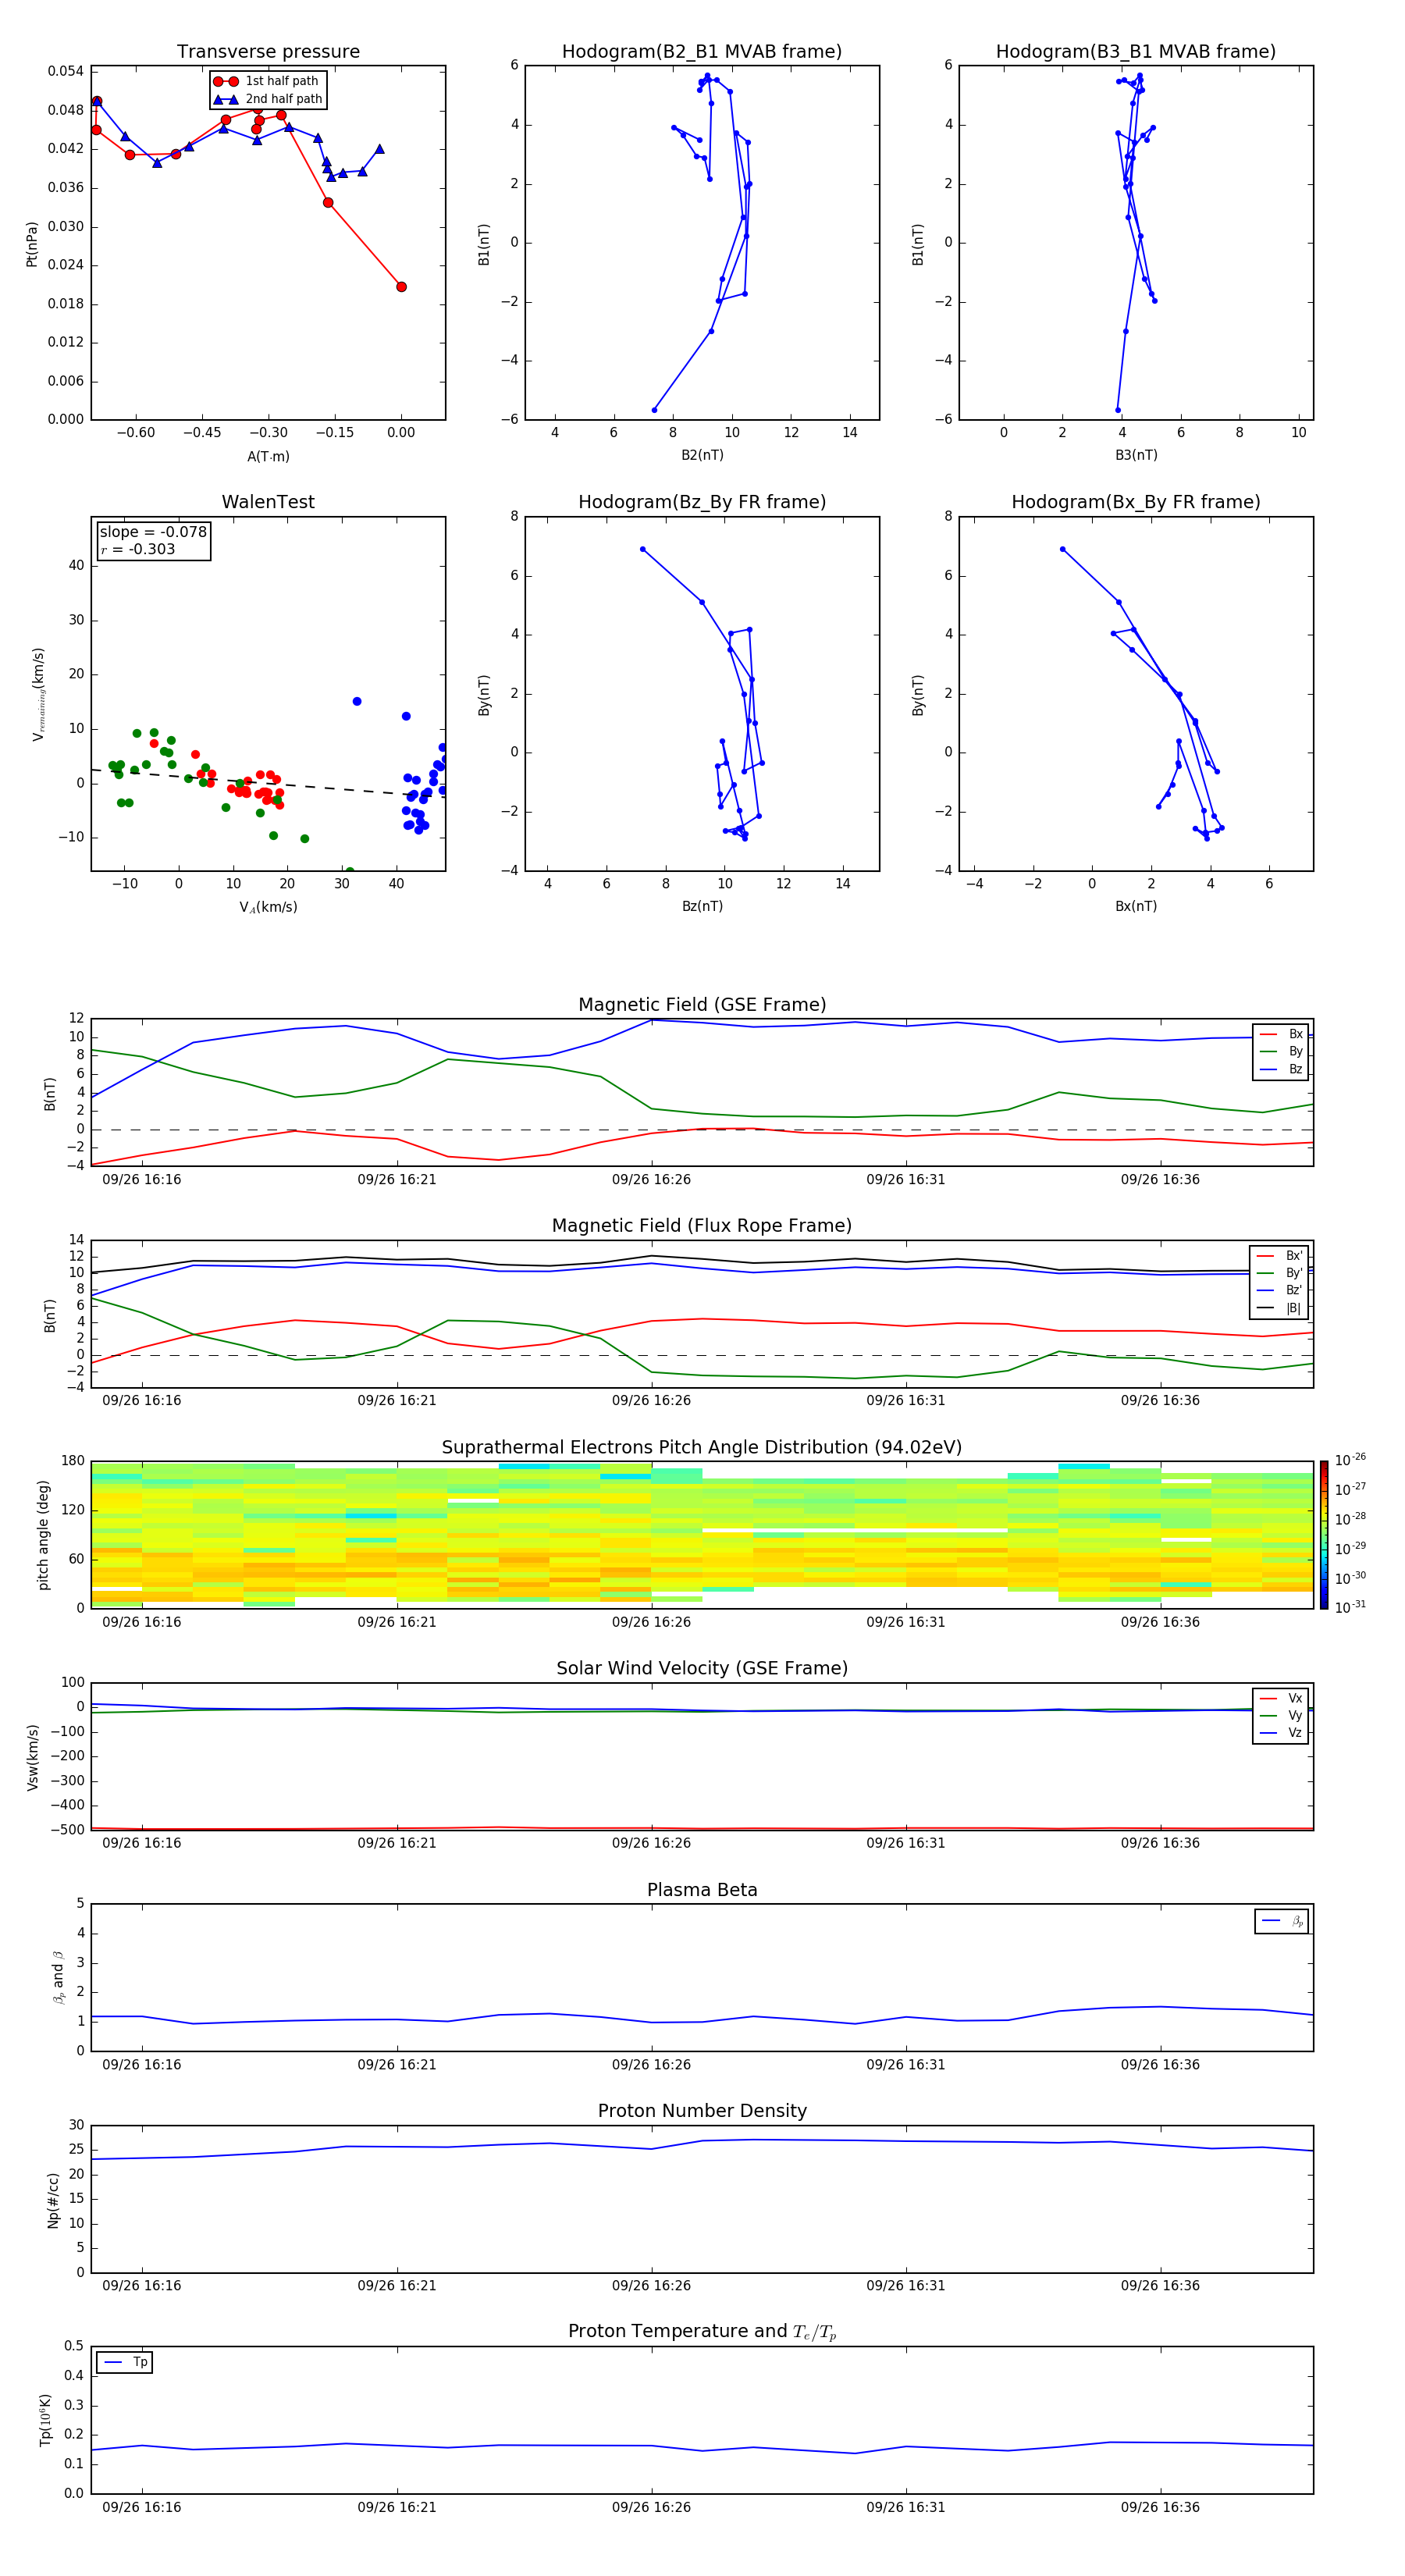This screenshot has width=1405, height=2576.
Task: Click "Hodogram(Bz_By FR frame)" title
Action: pyautogui.click(x=702, y=502)
